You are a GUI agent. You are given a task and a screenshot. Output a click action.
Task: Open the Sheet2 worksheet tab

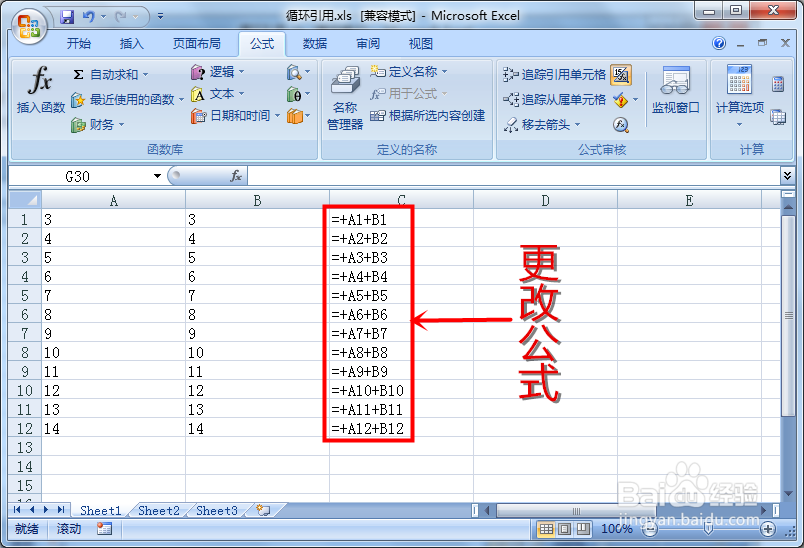(159, 511)
